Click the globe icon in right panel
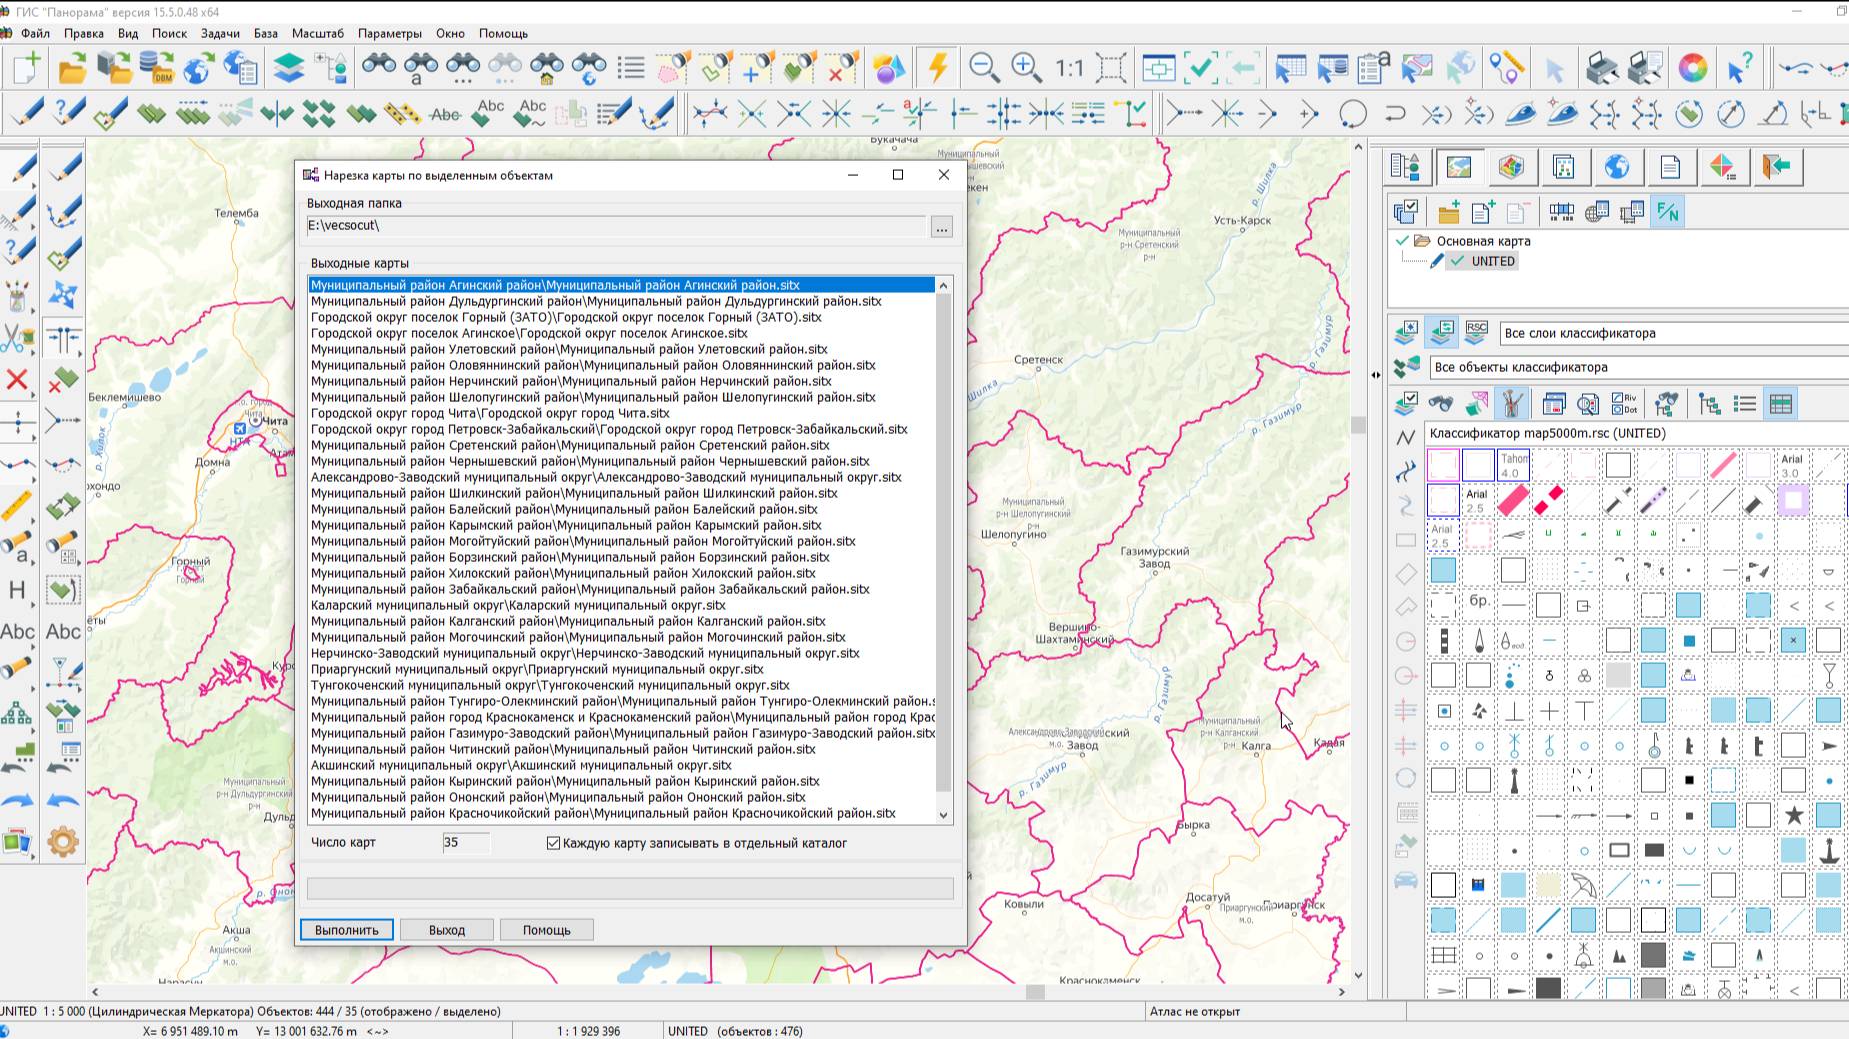Viewport: 1849px width, 1039px height. pos(1616,167)
